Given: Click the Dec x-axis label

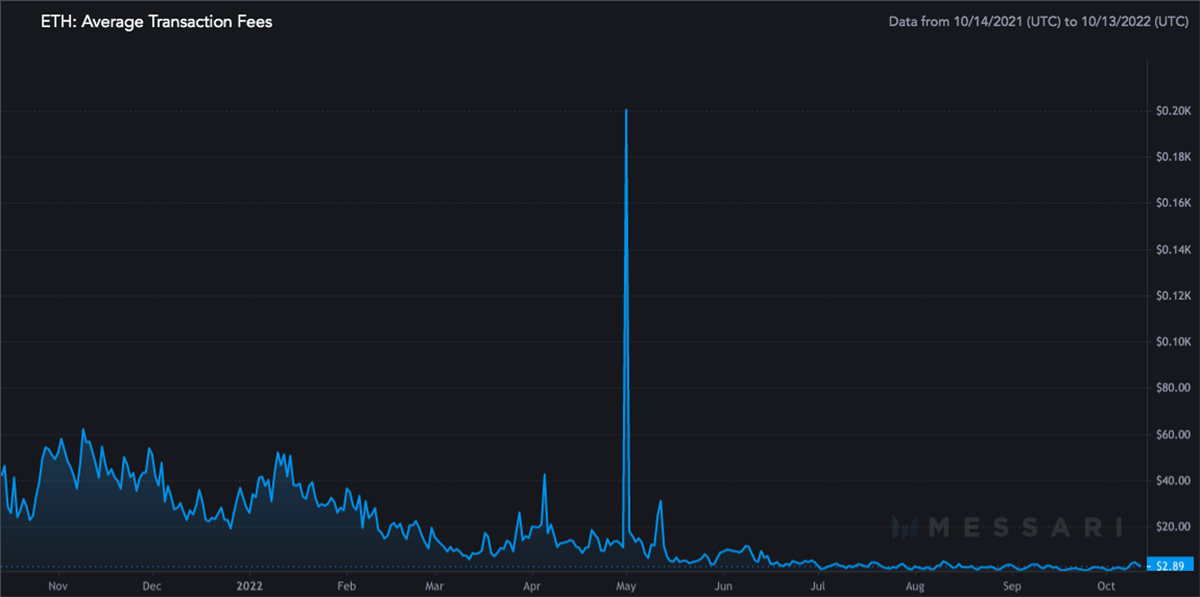Looking at the screenshot, I should pyautogui.click(x=151, y=586).
